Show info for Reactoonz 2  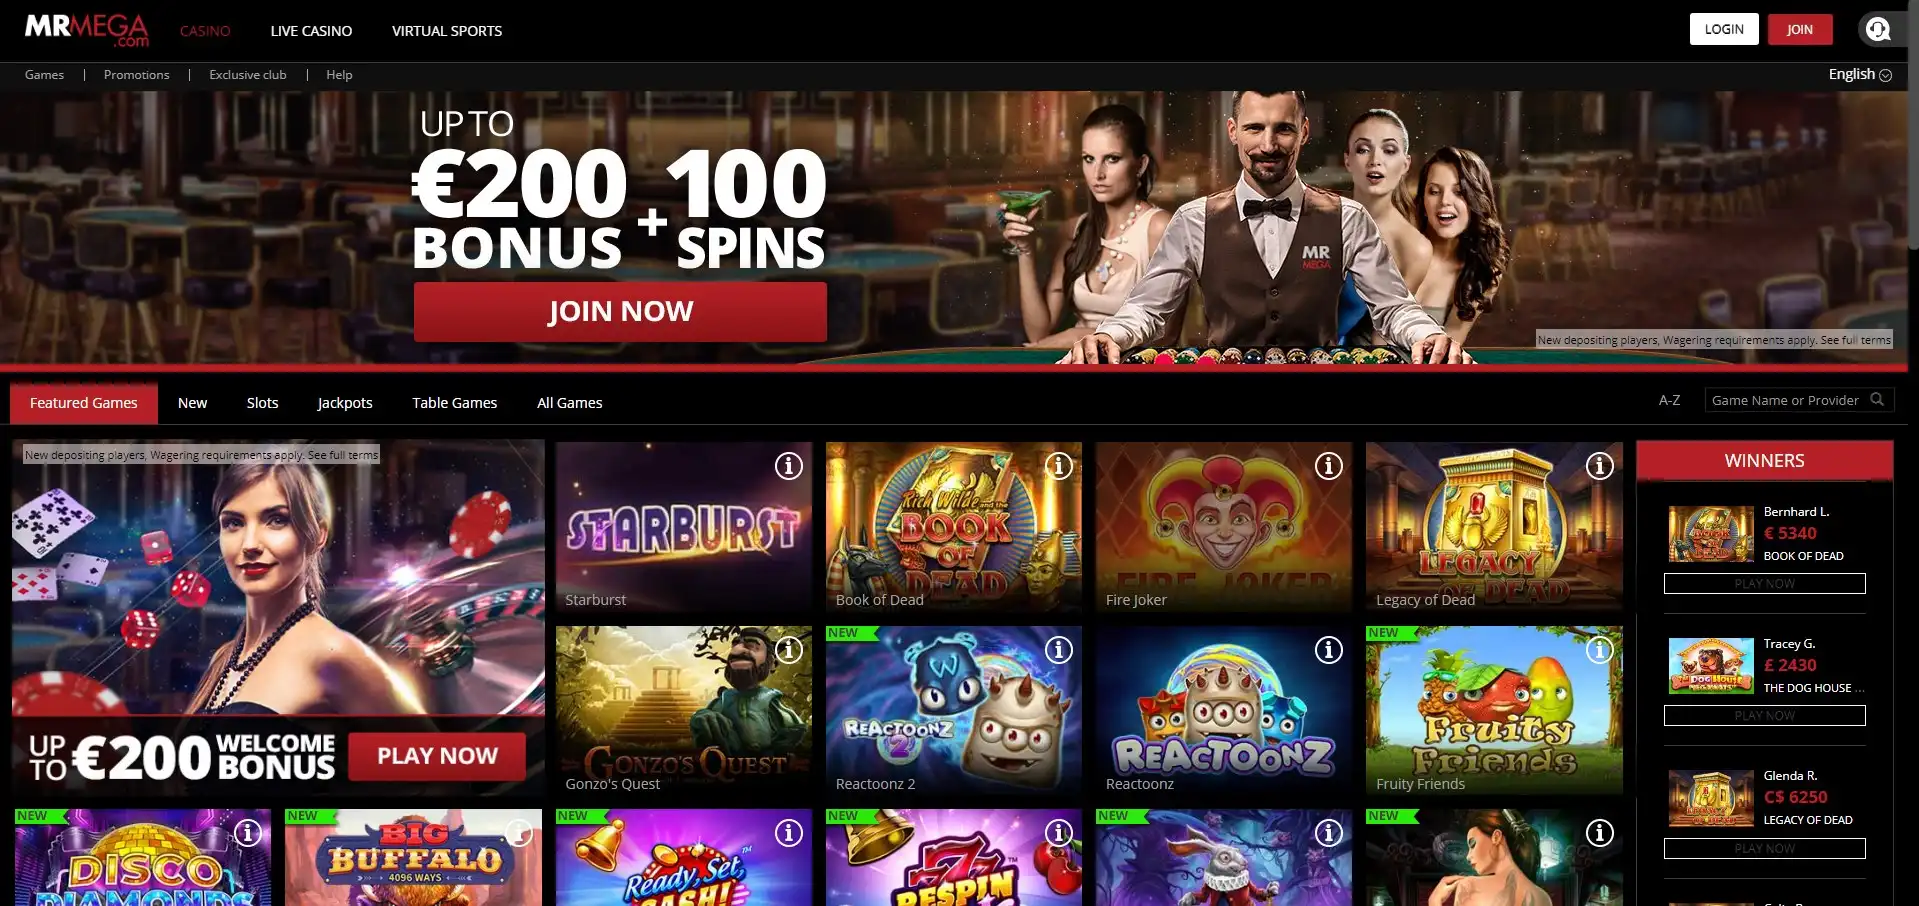coord(1059,650)
